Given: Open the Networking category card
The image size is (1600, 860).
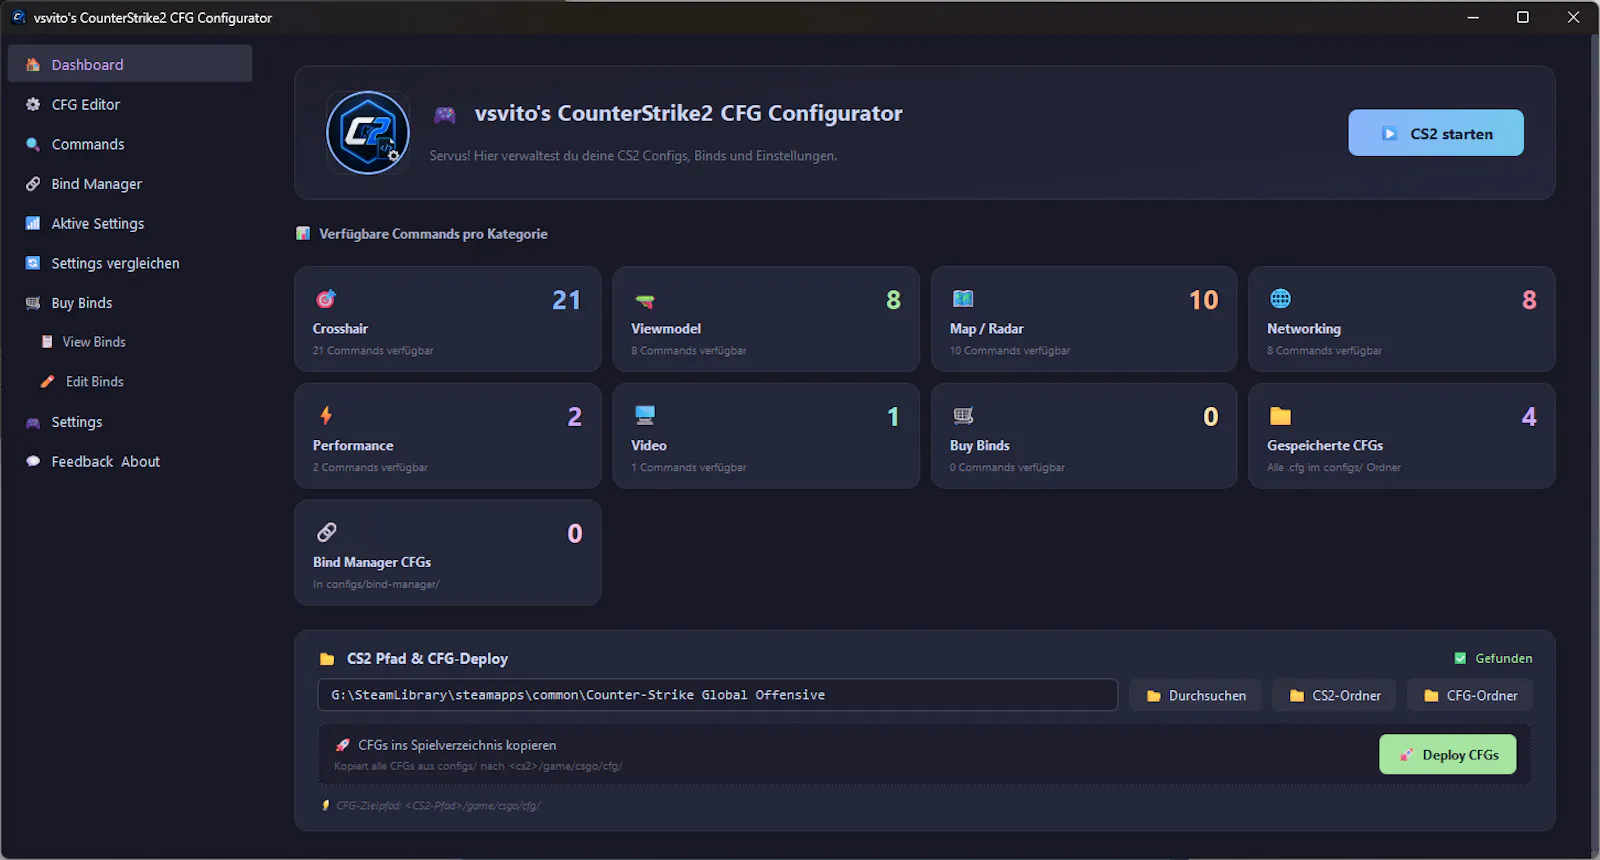Looking at the screenshot, I should tap(1402, 319).
